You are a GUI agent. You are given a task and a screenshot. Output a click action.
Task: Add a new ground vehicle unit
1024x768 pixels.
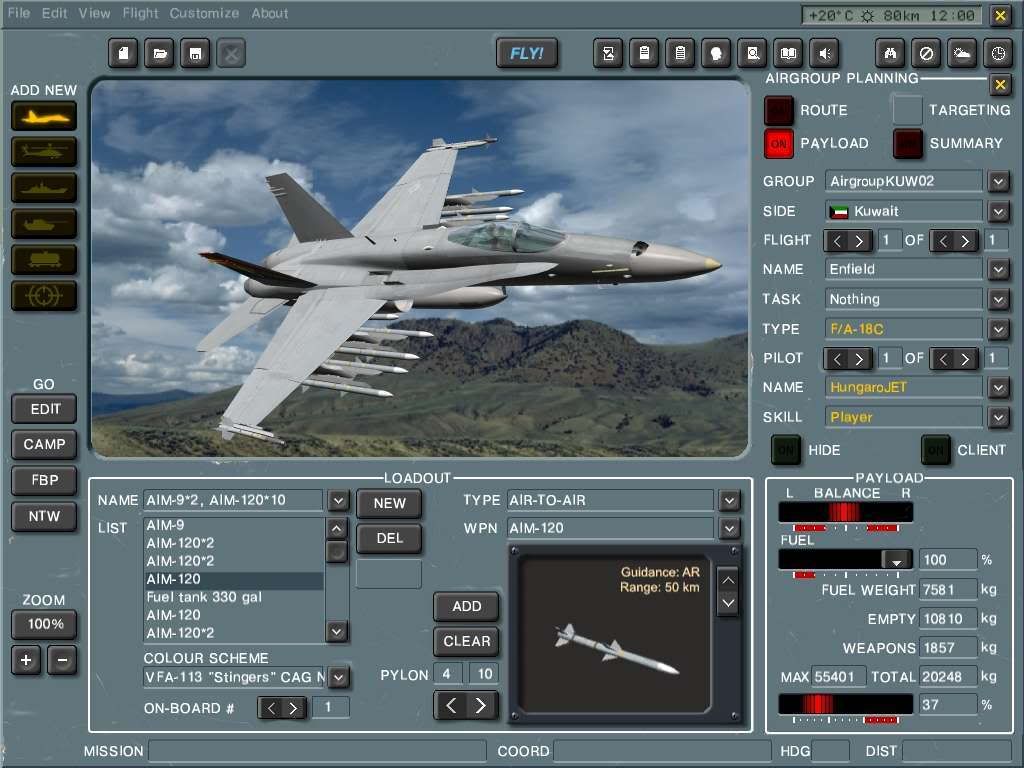[44, 224]
